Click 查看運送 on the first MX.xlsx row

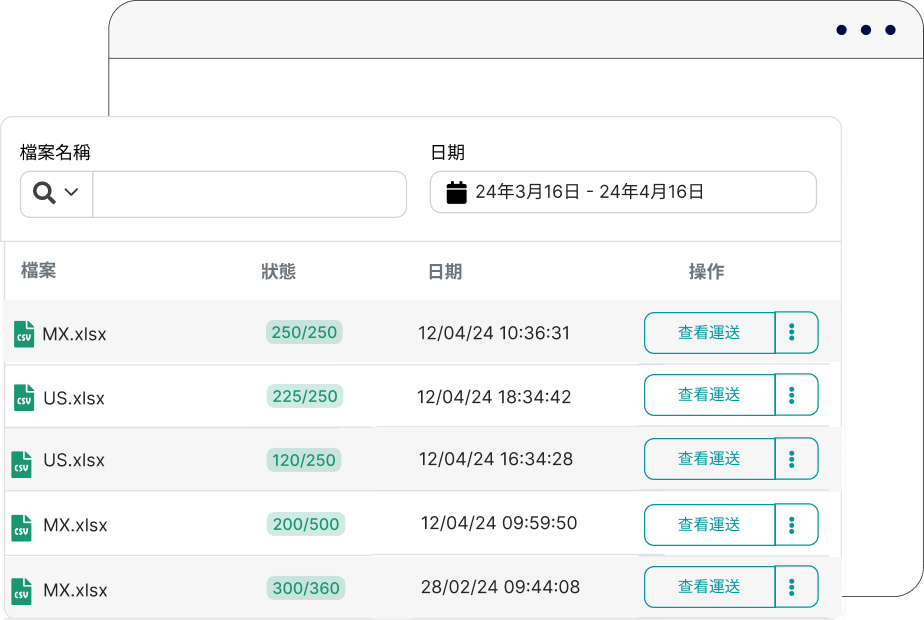click(709, 332)
